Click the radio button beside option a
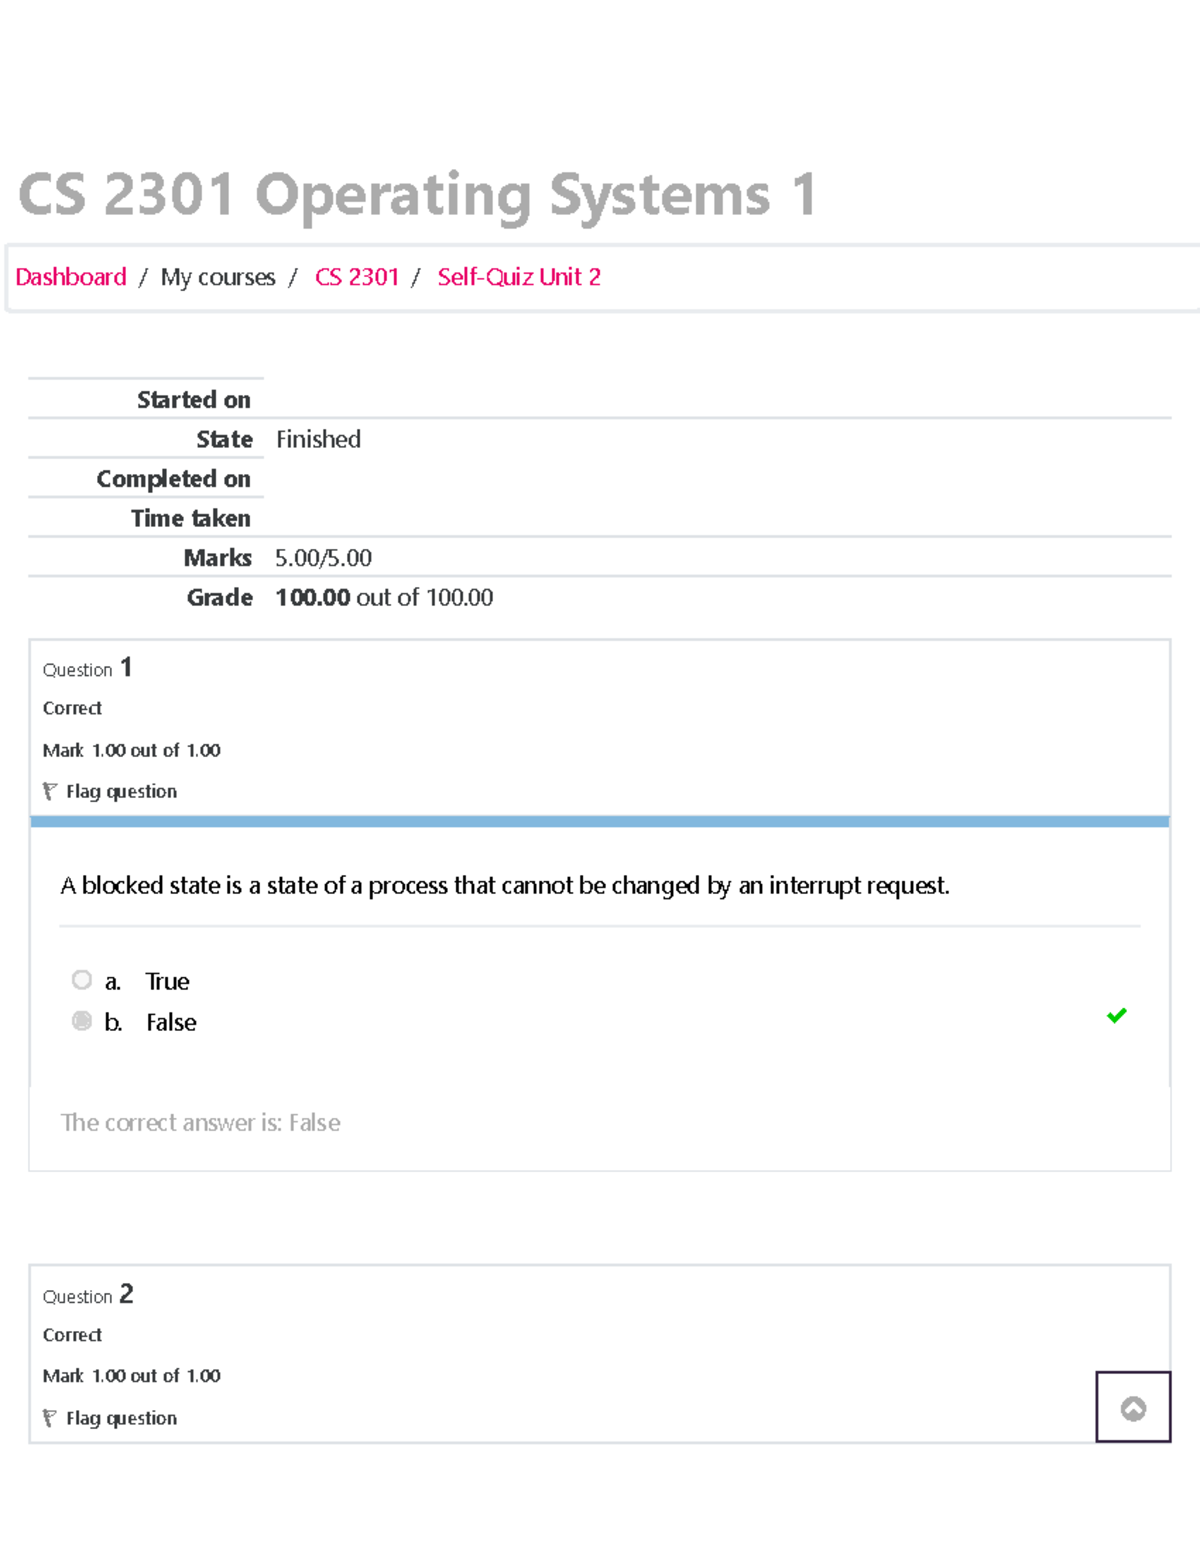The image size is (1200, 1553). (81, 979)
